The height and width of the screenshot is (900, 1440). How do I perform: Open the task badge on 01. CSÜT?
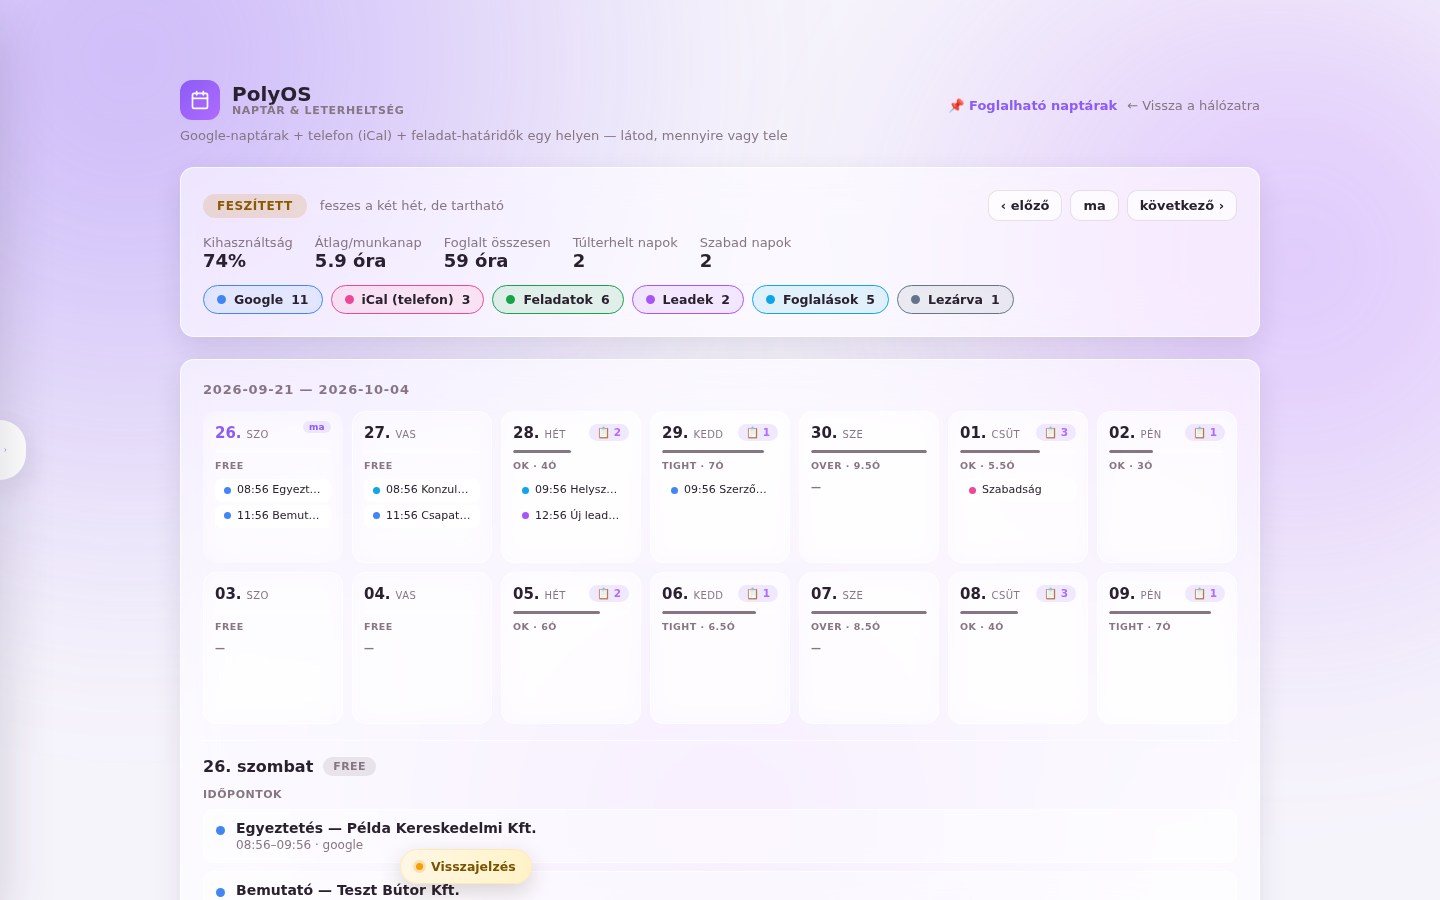(x=1056, y=433)
